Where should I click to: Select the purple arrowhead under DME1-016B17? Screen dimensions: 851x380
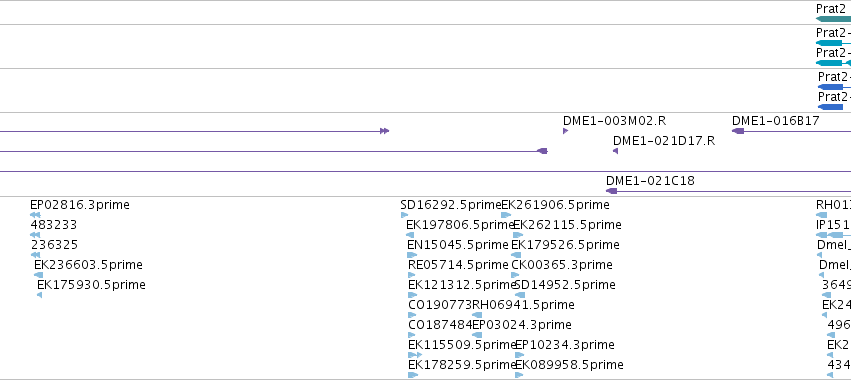738,131
